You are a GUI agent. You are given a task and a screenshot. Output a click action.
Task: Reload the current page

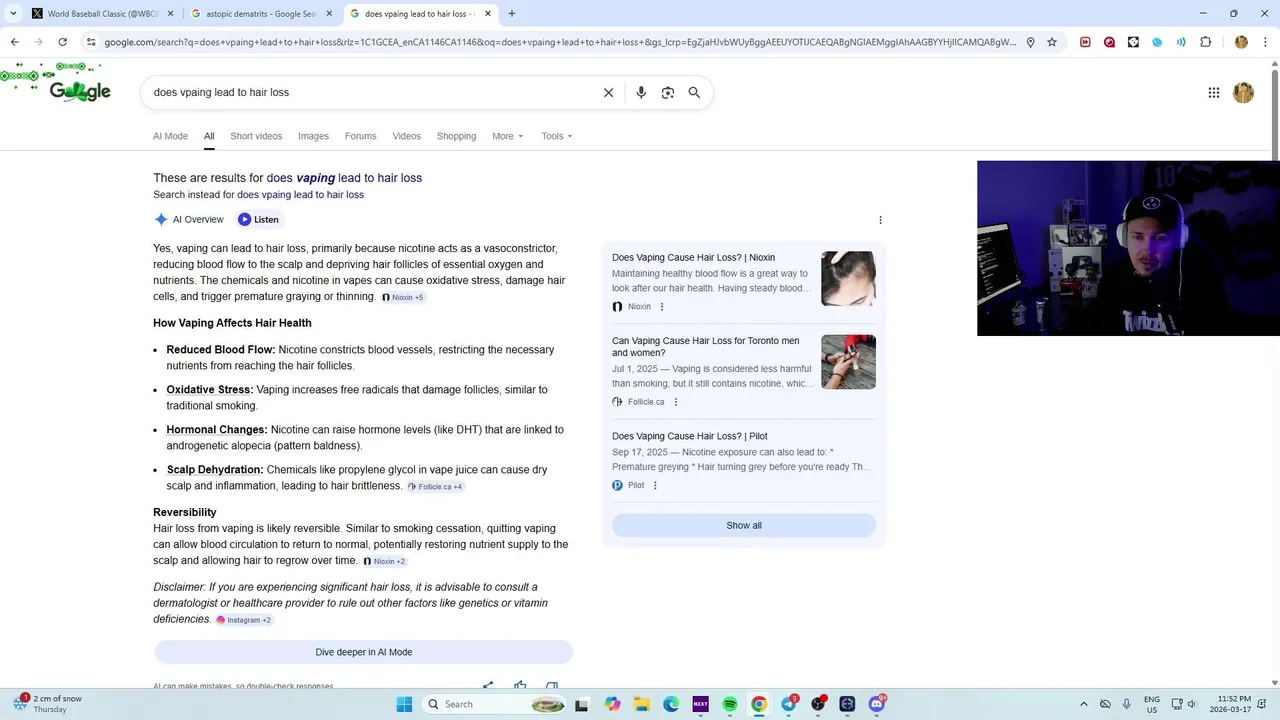[x=62, y=42]
